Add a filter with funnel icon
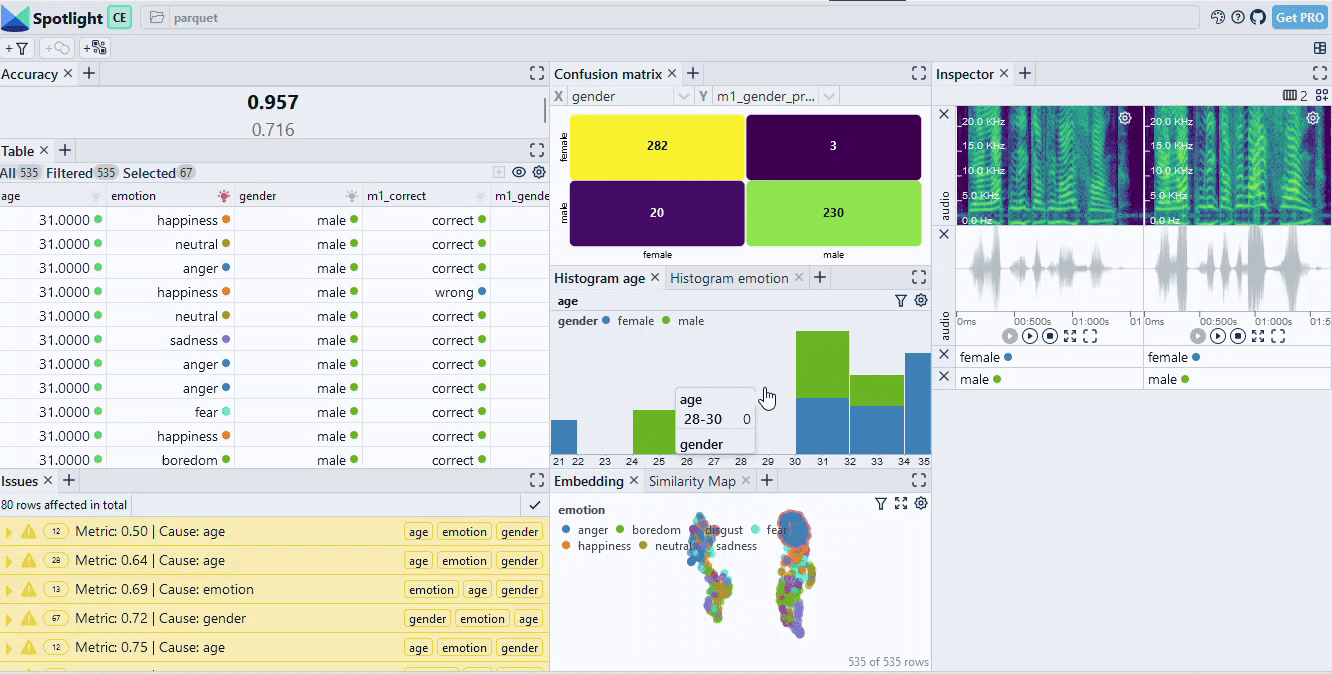The height and width of the screenshot is (674, 1332). pos(17,48)
